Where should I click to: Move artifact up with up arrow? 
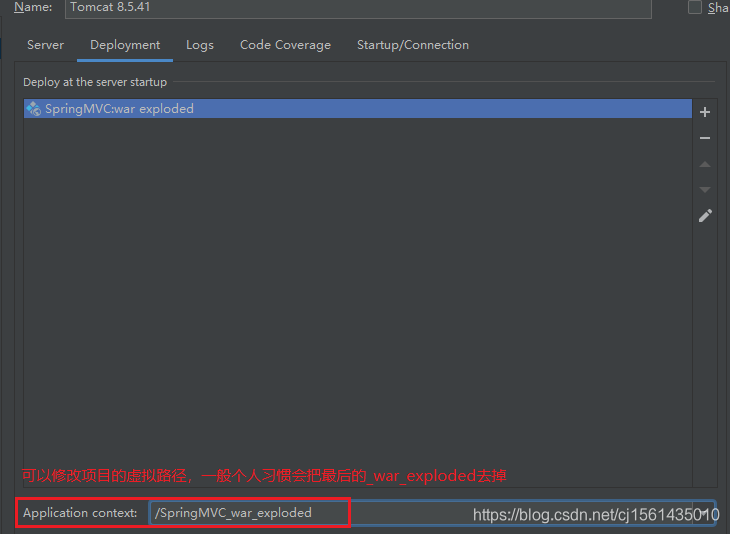click(x=705, y=164)
